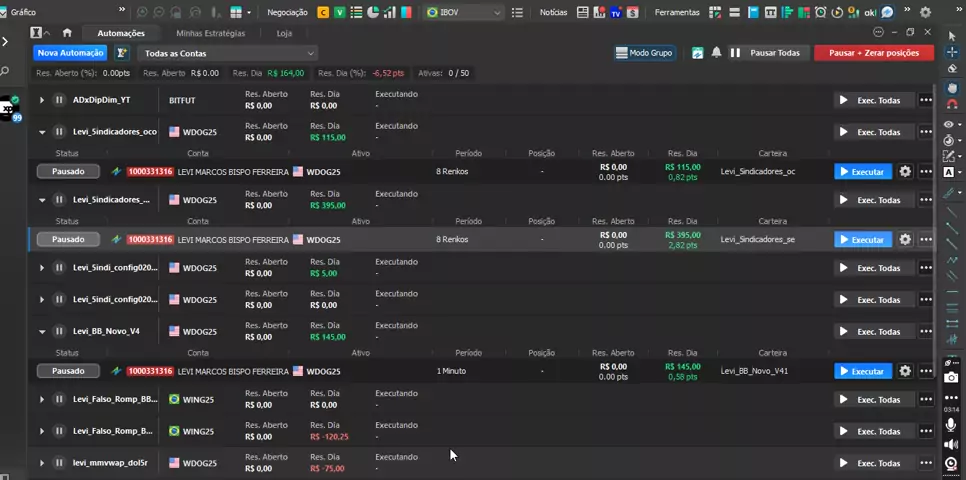Open settings gear for Levi_BB_Novo_V41 row

[905, 371]
